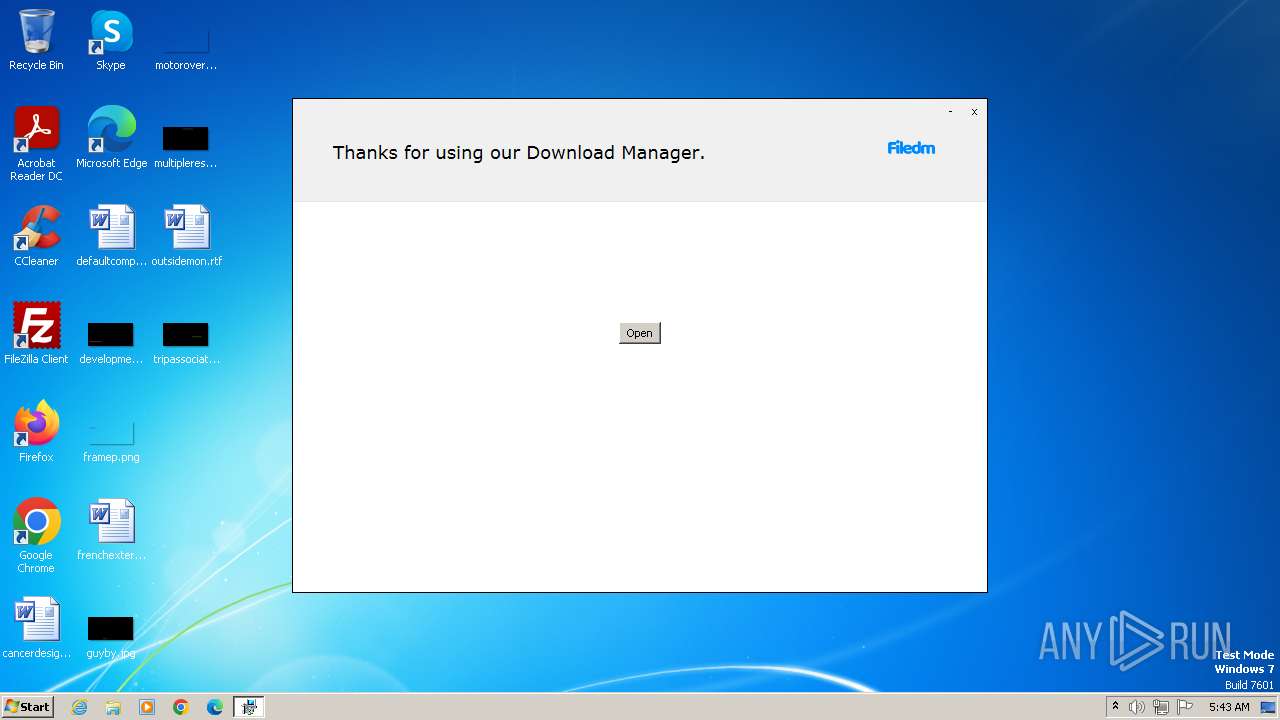Open Internet Explorer from taskbar
Image resolution: width=1280 pixels, height=720 pixels.
point(79,707)
